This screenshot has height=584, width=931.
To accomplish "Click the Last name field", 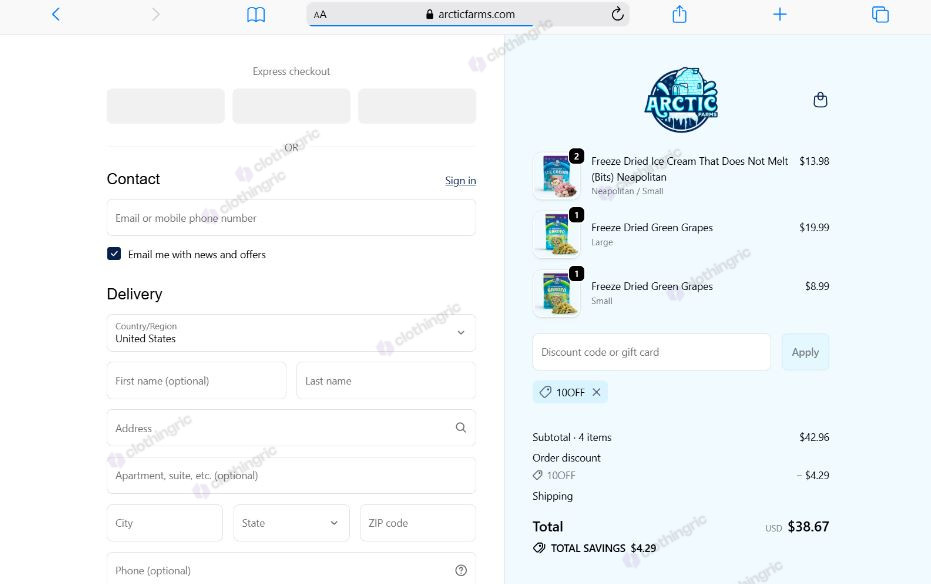I will coord(386,380).
